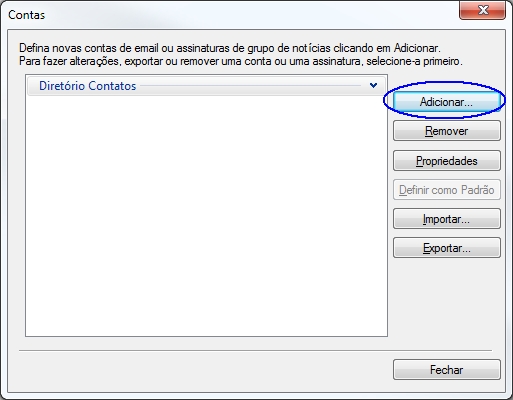
Task: View properties using the Propriedades button
Action: [x=447, y=161]
